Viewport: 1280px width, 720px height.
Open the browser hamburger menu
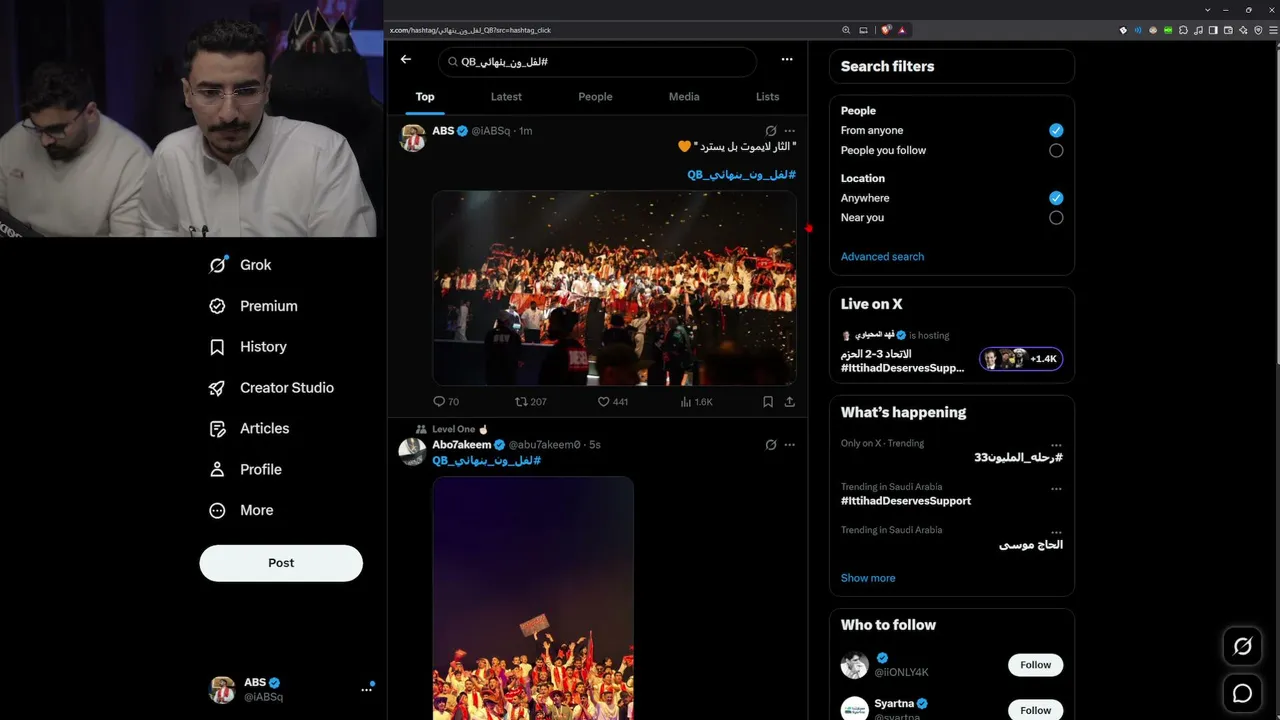1272,30
